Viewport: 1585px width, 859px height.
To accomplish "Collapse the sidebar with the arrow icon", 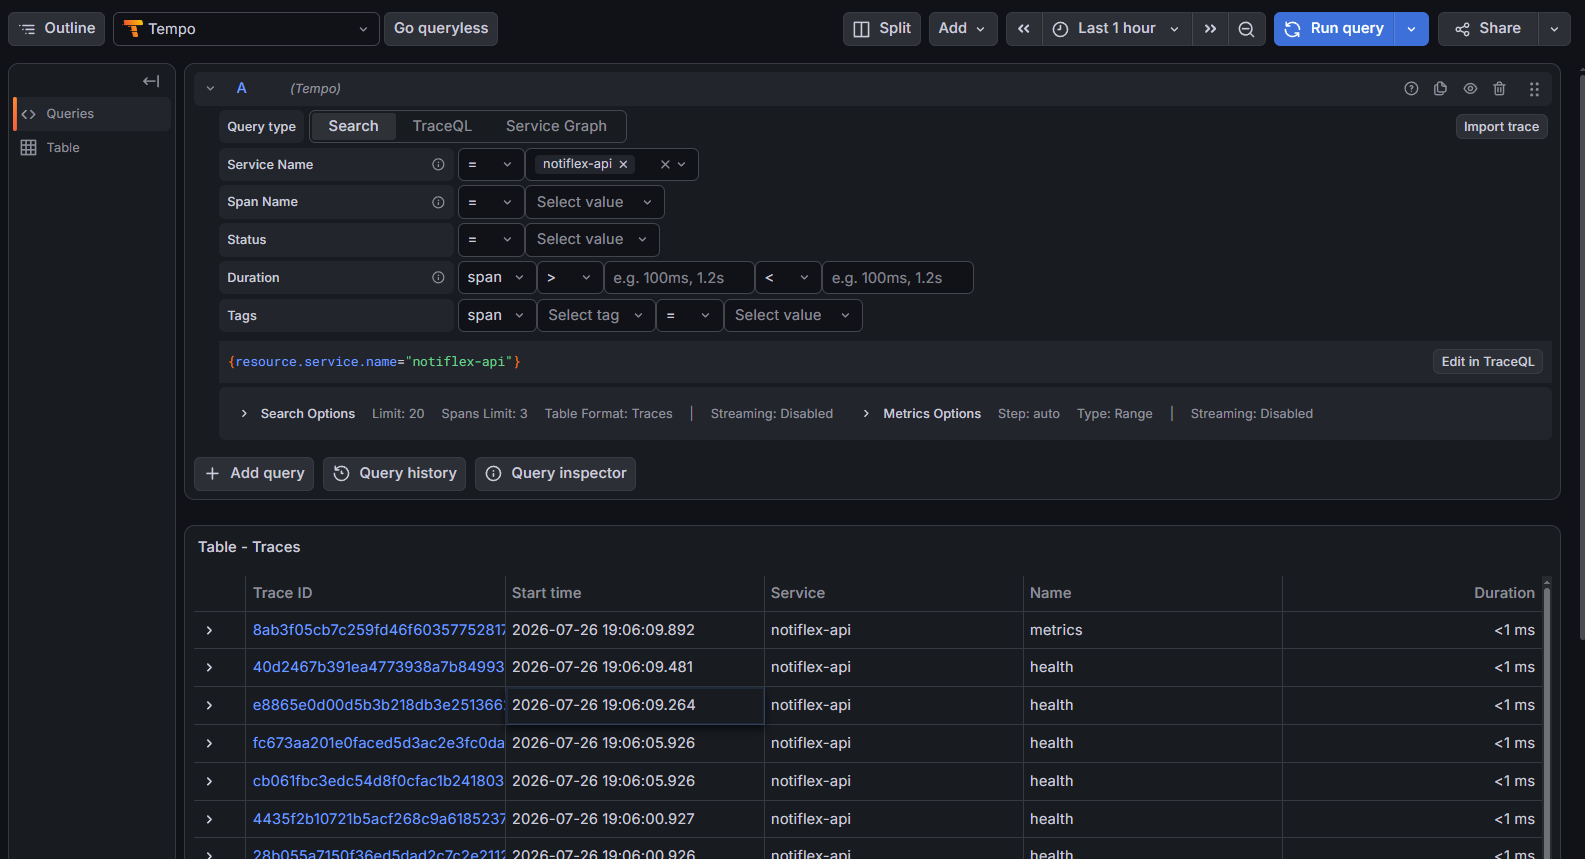I will pos(151,81).
